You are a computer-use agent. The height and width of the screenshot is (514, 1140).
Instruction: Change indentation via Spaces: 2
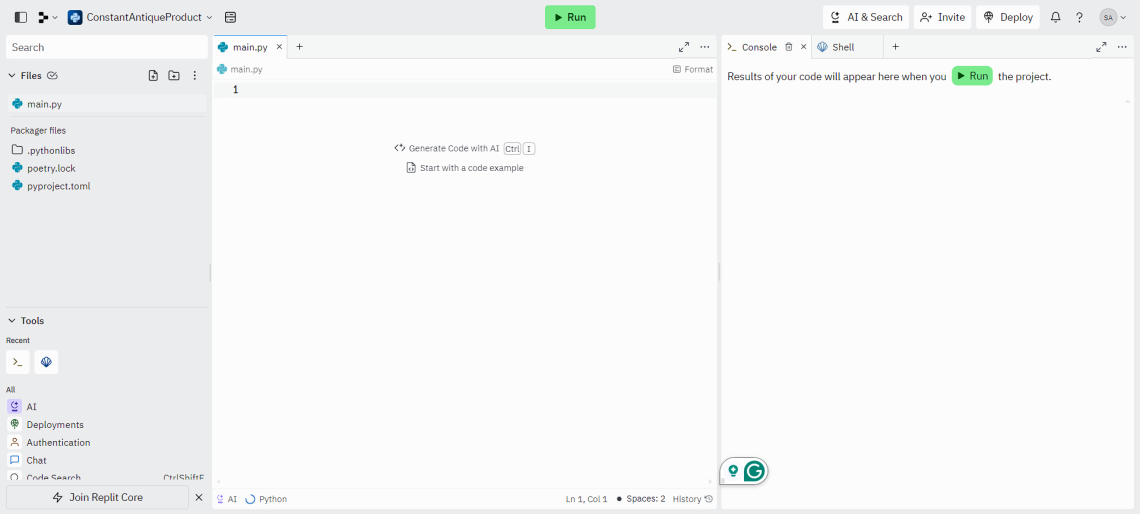[x=641, y=499]
